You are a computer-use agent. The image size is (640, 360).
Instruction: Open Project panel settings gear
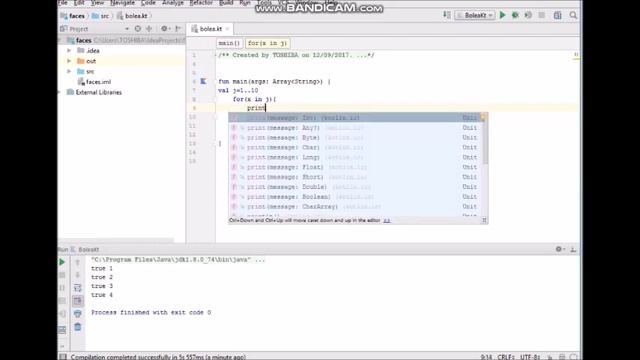tap(164, 29)
